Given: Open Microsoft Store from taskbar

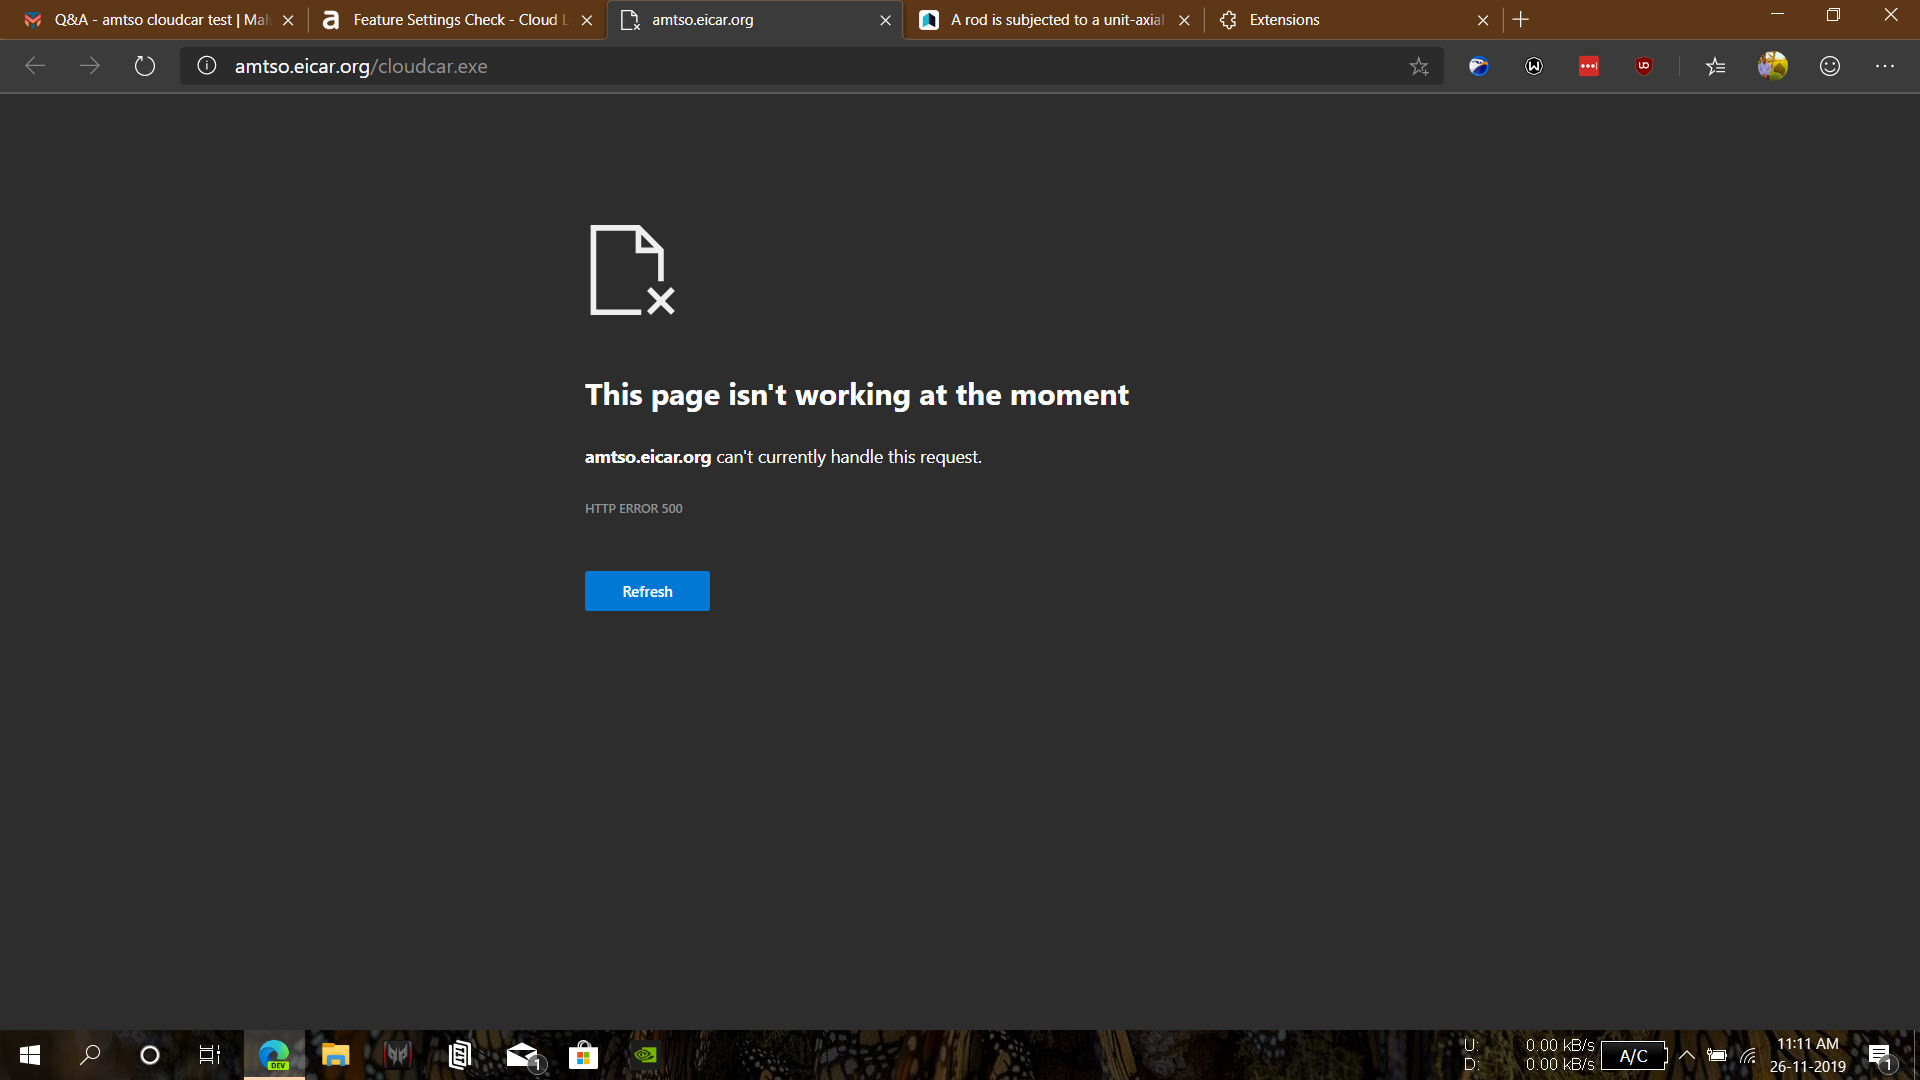Looking at the screenshot, I should click(x=583, y=1055).
